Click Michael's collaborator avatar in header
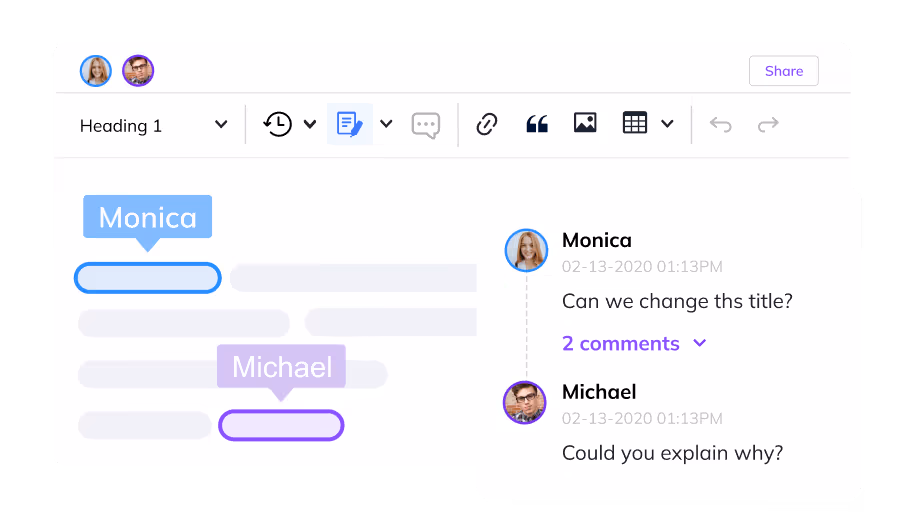The width and height of the screenshot is (904, 512). click(x=138, y=71)
